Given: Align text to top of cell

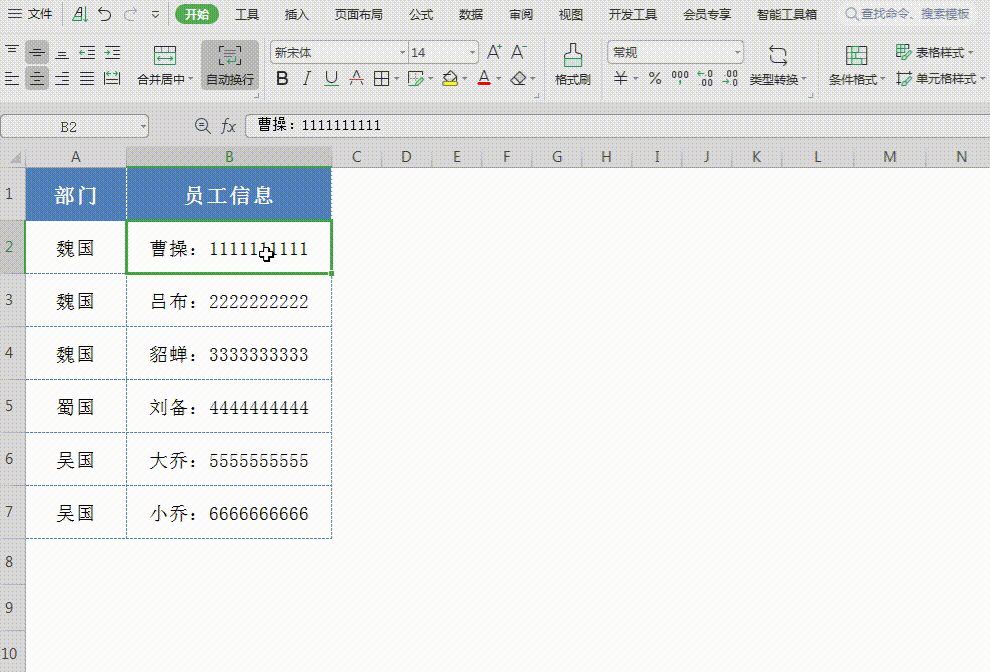Looking at the screenshot, I should pos(12,52).
